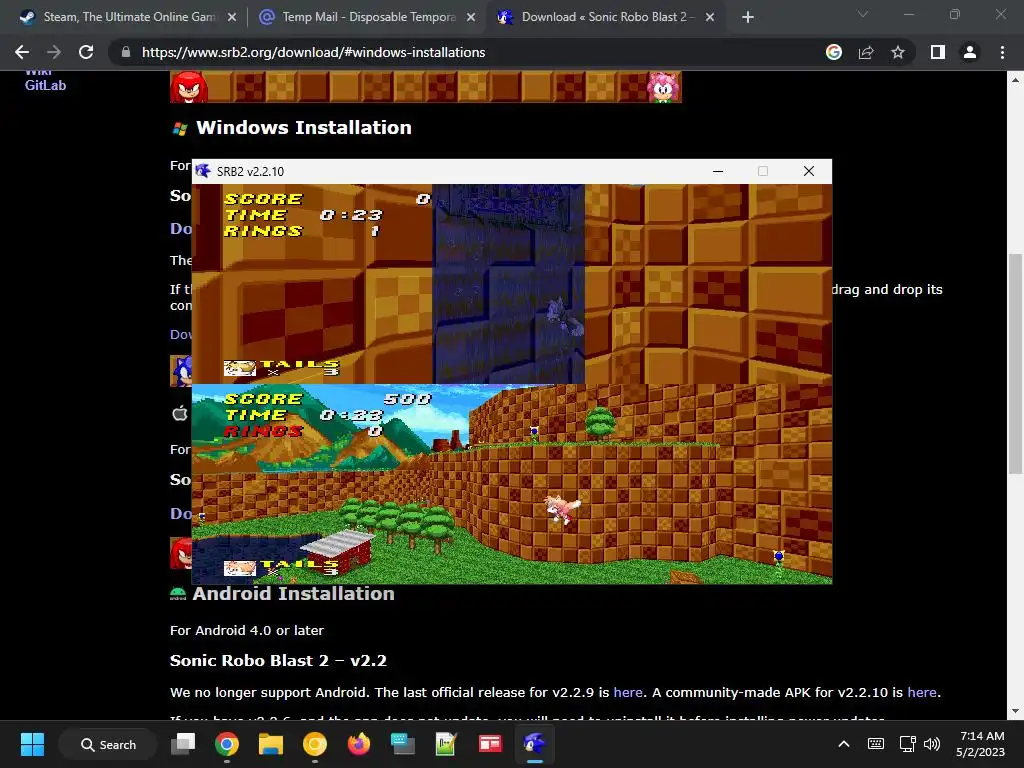Minimize the SRB2 v2.2.10 game window
This screenshot has height=768, width=1024.
tap(718, 171)
